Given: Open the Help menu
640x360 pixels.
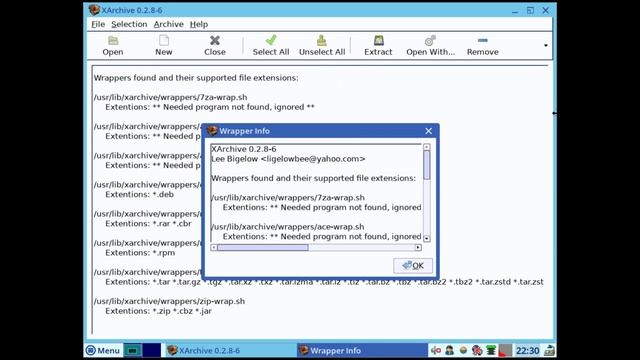Looking at the screenshot, I should click(199, 24).
